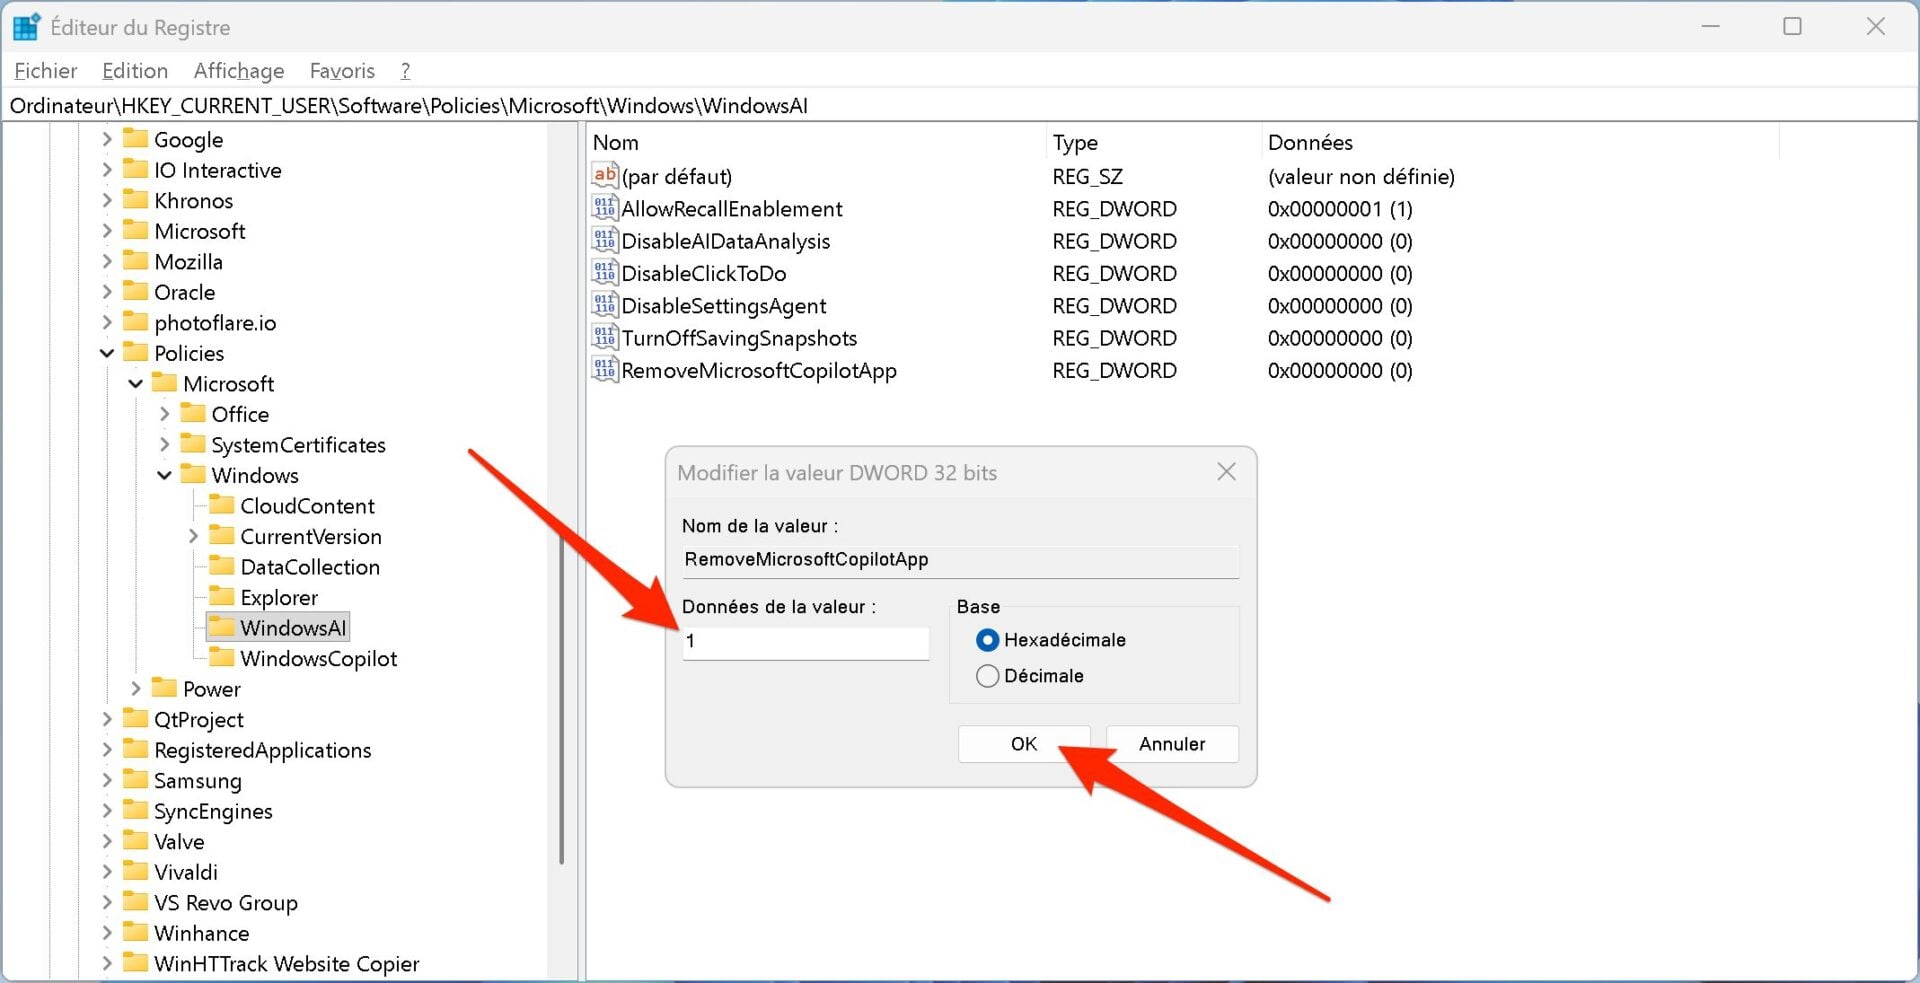Expand the SystemCertificates key
The width and height of the screenshot is (1920, 983).
point(165,445)
